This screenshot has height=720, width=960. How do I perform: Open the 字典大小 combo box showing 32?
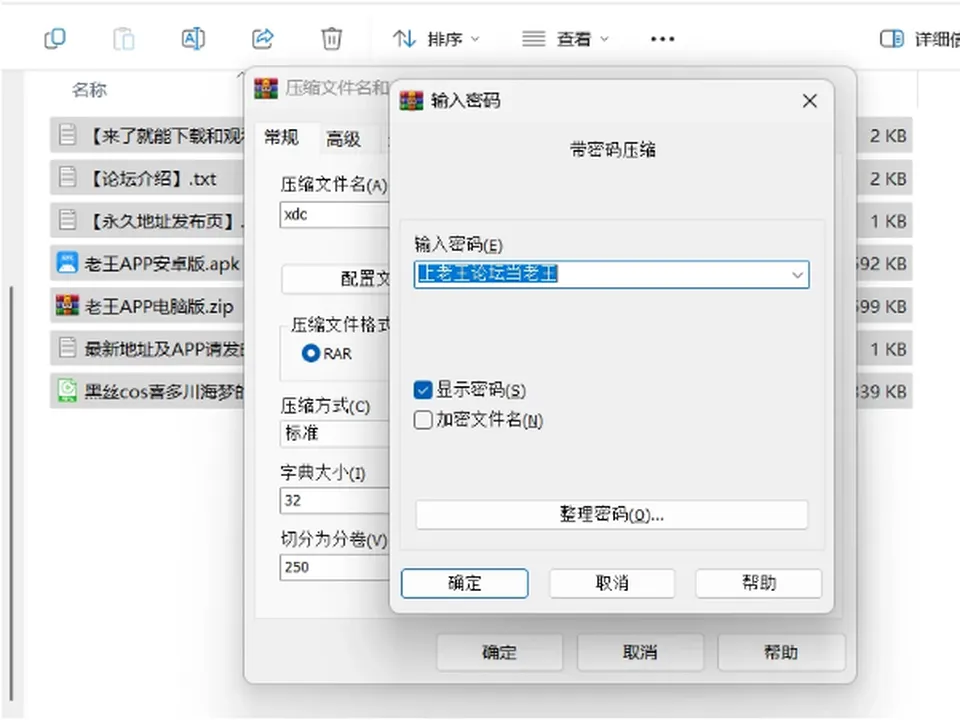click(334, 500)
